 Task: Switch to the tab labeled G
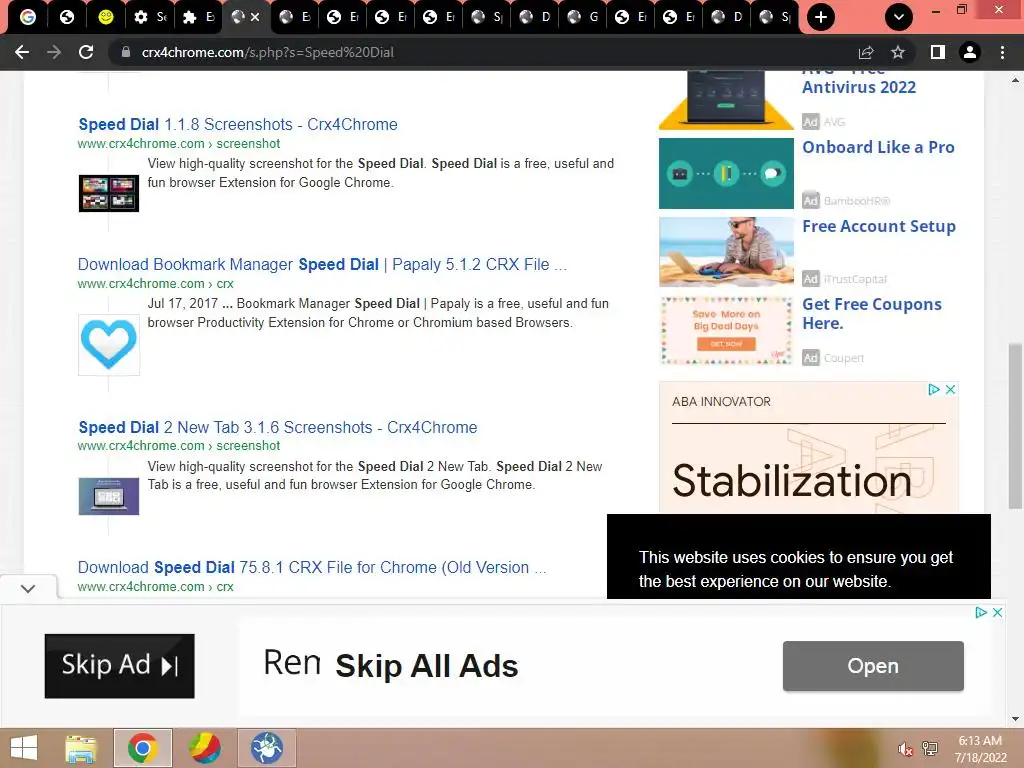pos(583,17)
